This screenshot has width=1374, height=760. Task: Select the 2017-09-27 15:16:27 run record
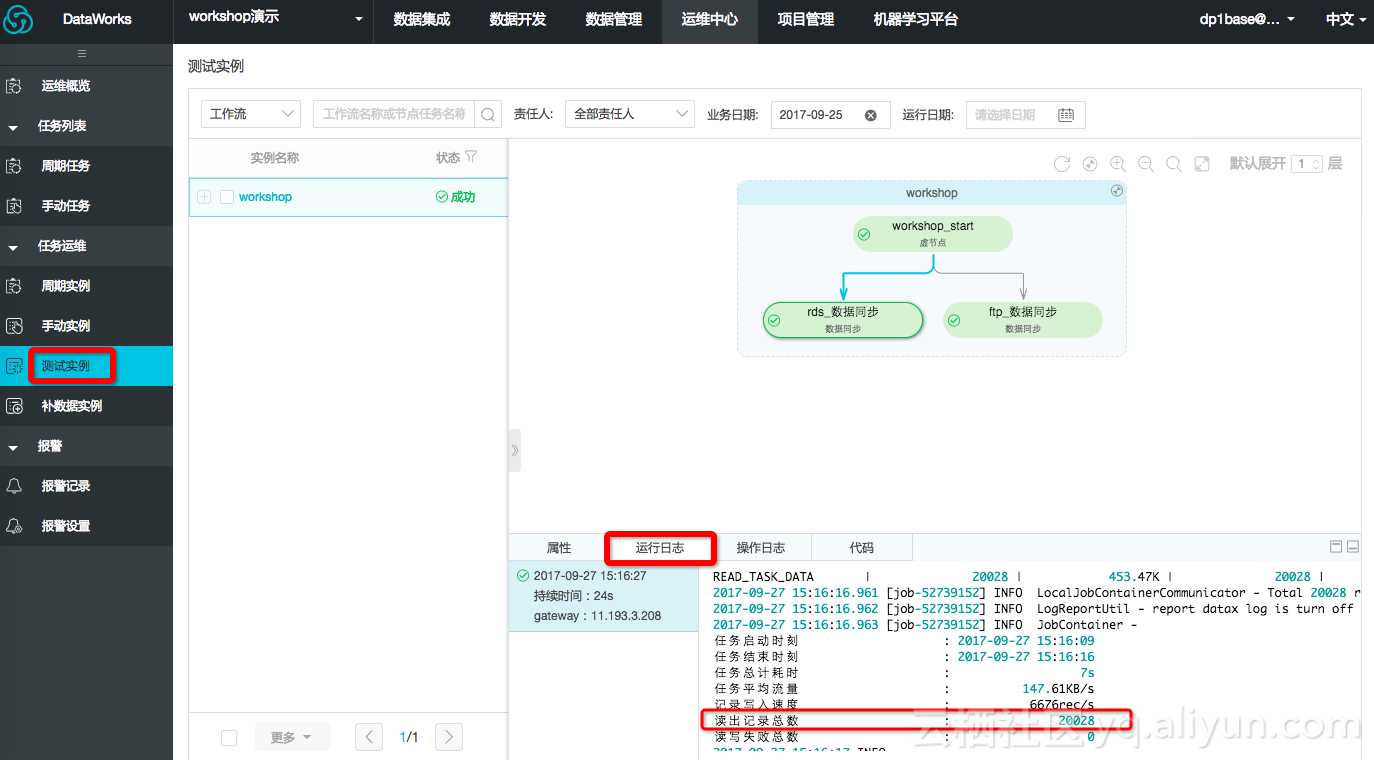click(603, 596)
